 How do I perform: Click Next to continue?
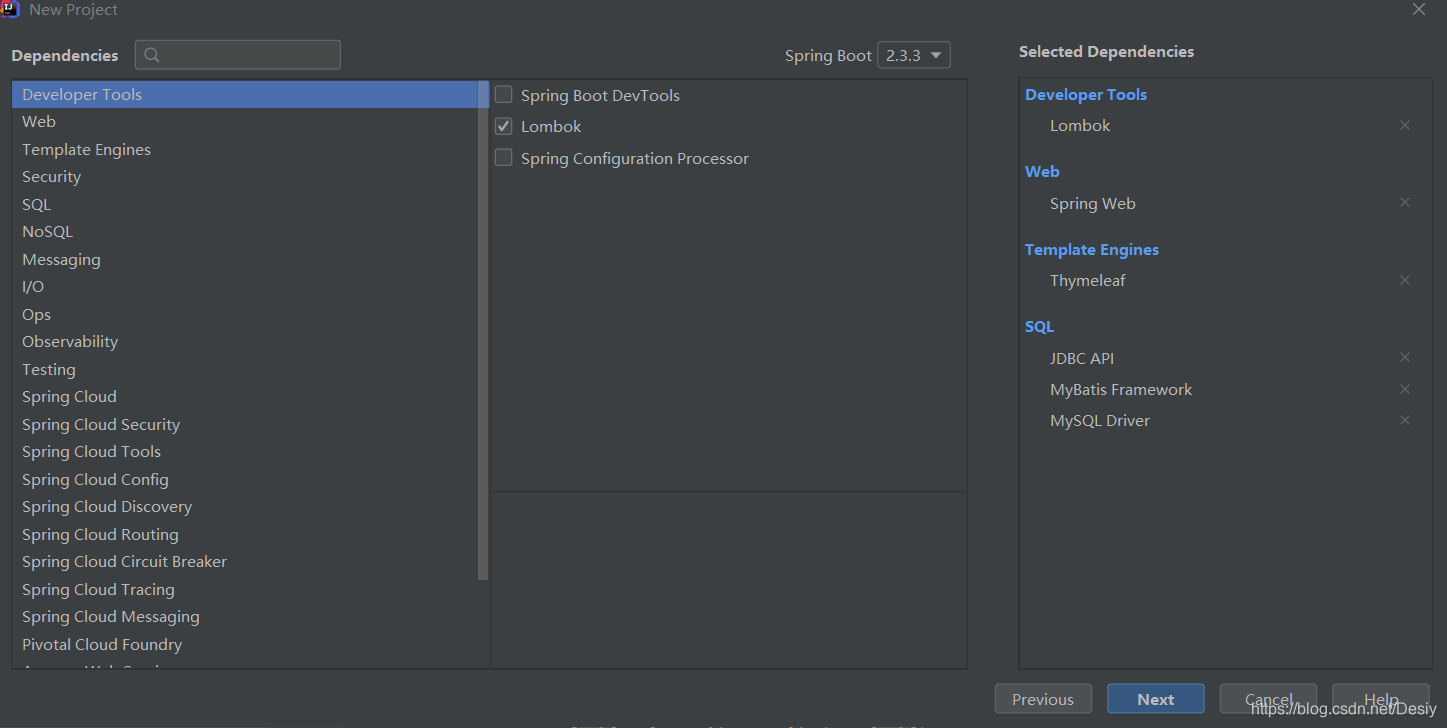pyautogui.click(x=1155, y=699)
